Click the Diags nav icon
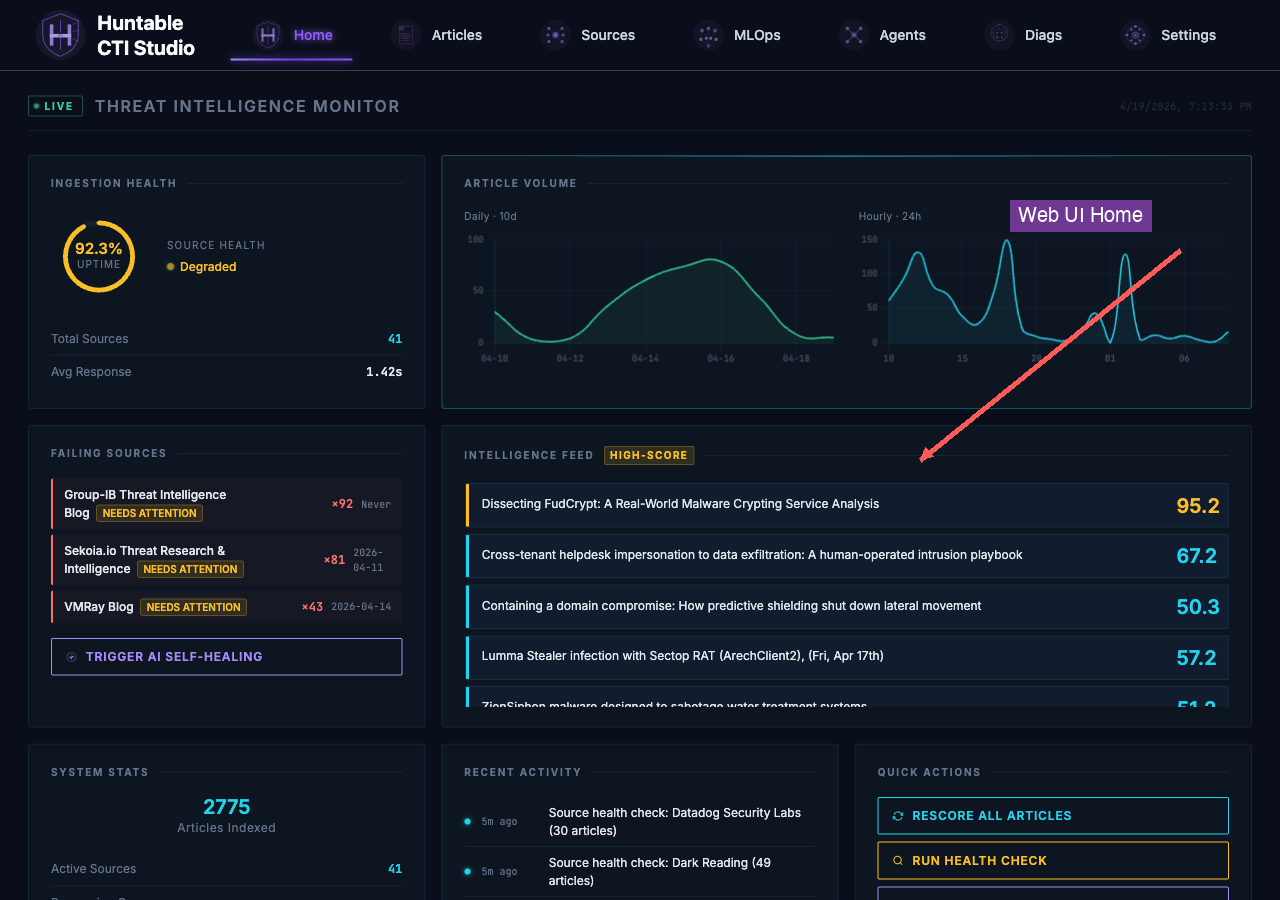Image resolution: width=1280 pixels, height=900 pixels. point(999,35)
